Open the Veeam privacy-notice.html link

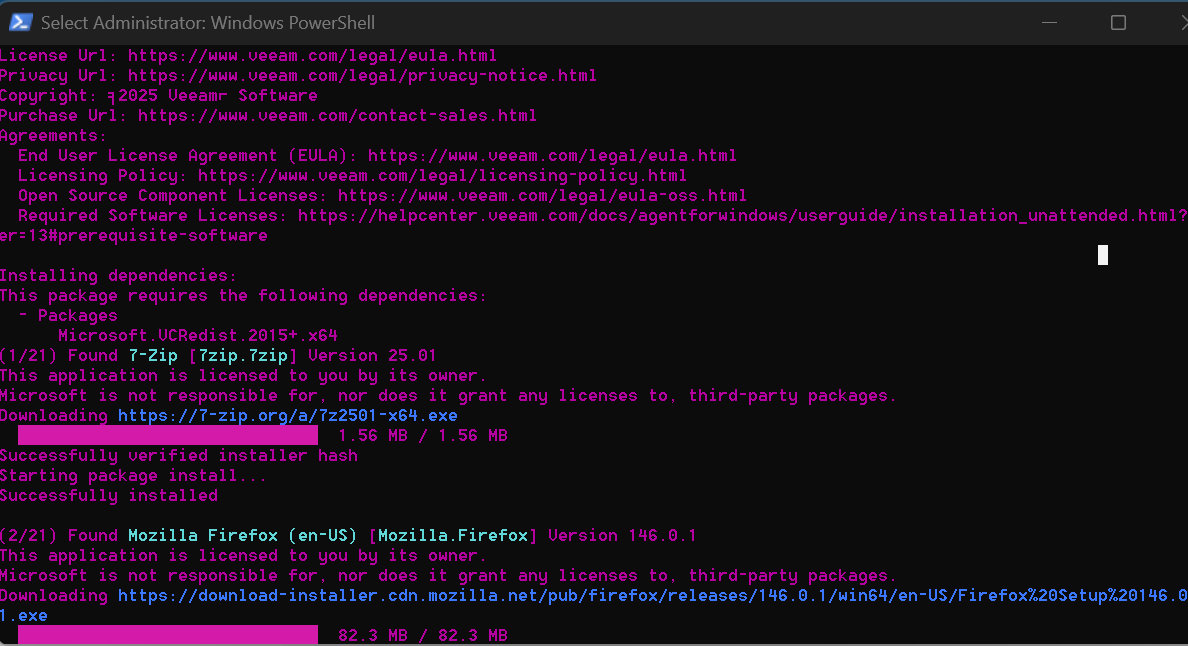(362, 76)
